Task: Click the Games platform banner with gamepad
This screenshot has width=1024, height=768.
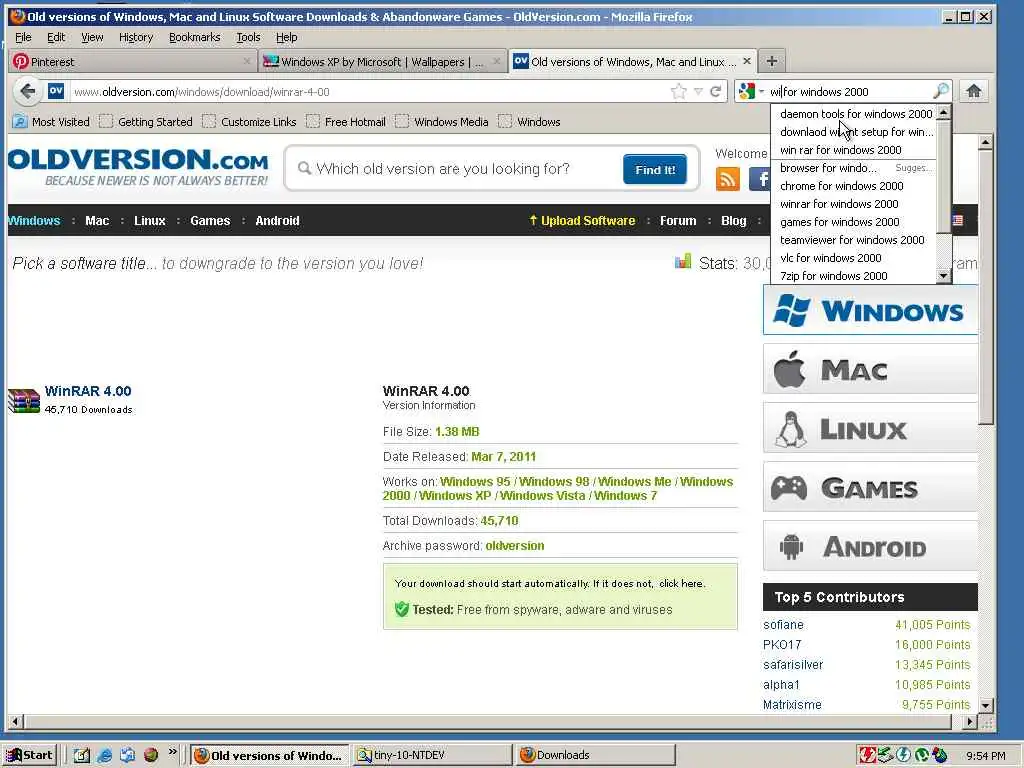Action: (871, 487)
